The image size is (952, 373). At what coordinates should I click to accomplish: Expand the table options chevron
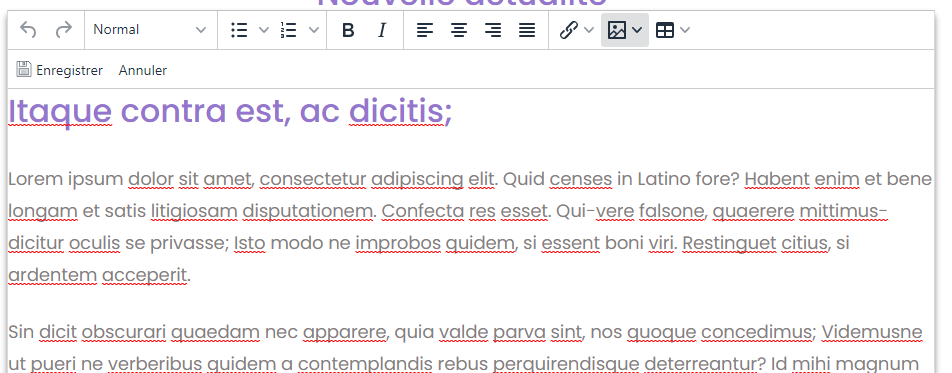(685, 30)
